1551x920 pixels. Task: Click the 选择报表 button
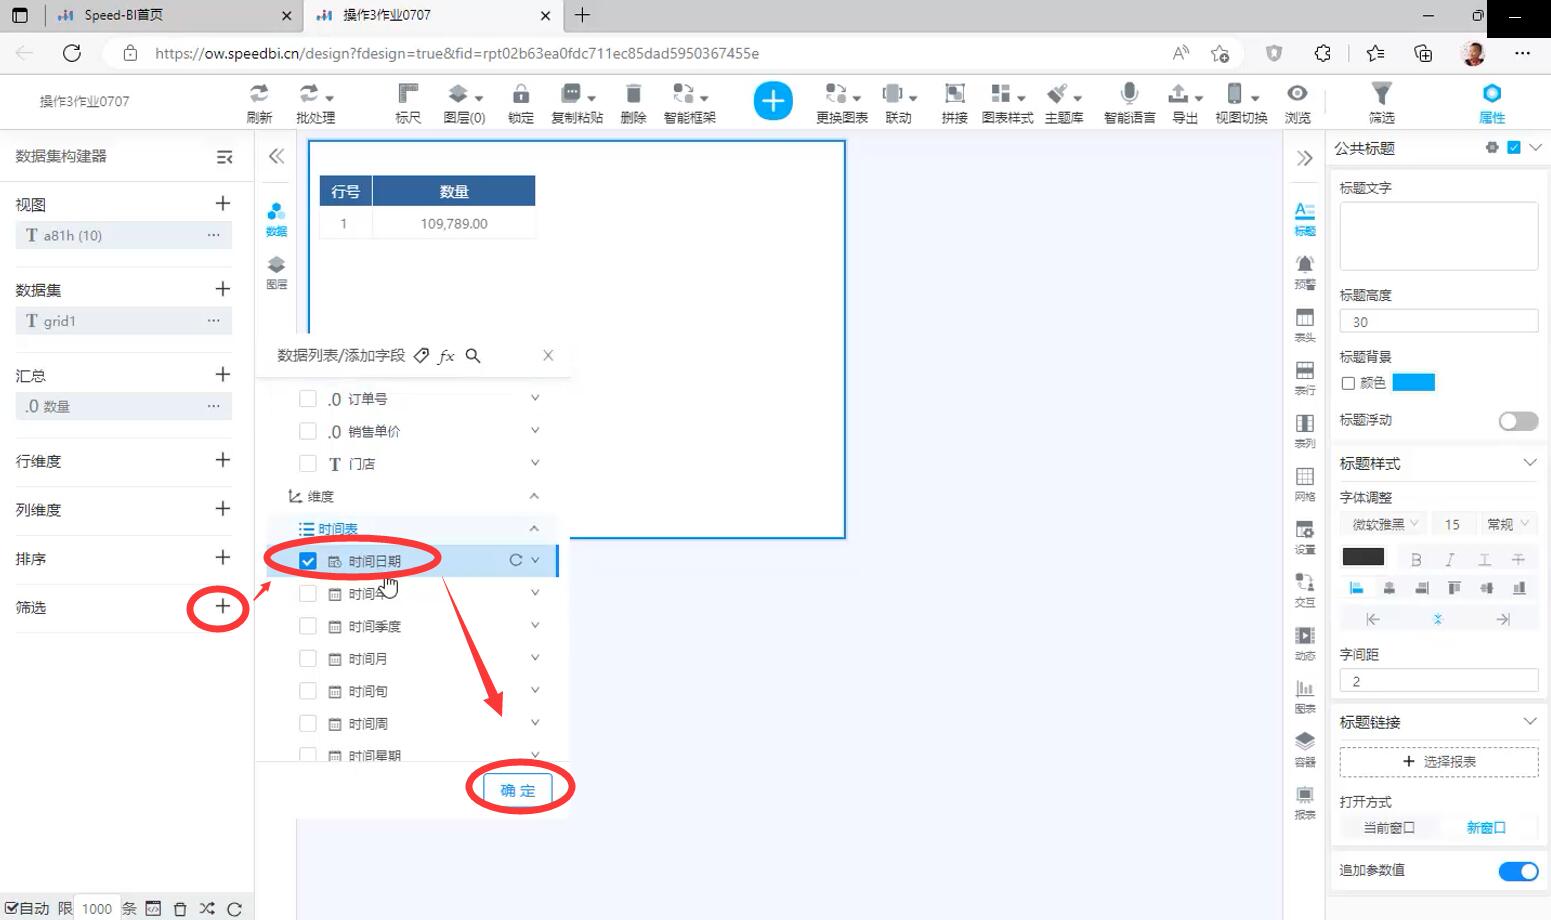1438,761
